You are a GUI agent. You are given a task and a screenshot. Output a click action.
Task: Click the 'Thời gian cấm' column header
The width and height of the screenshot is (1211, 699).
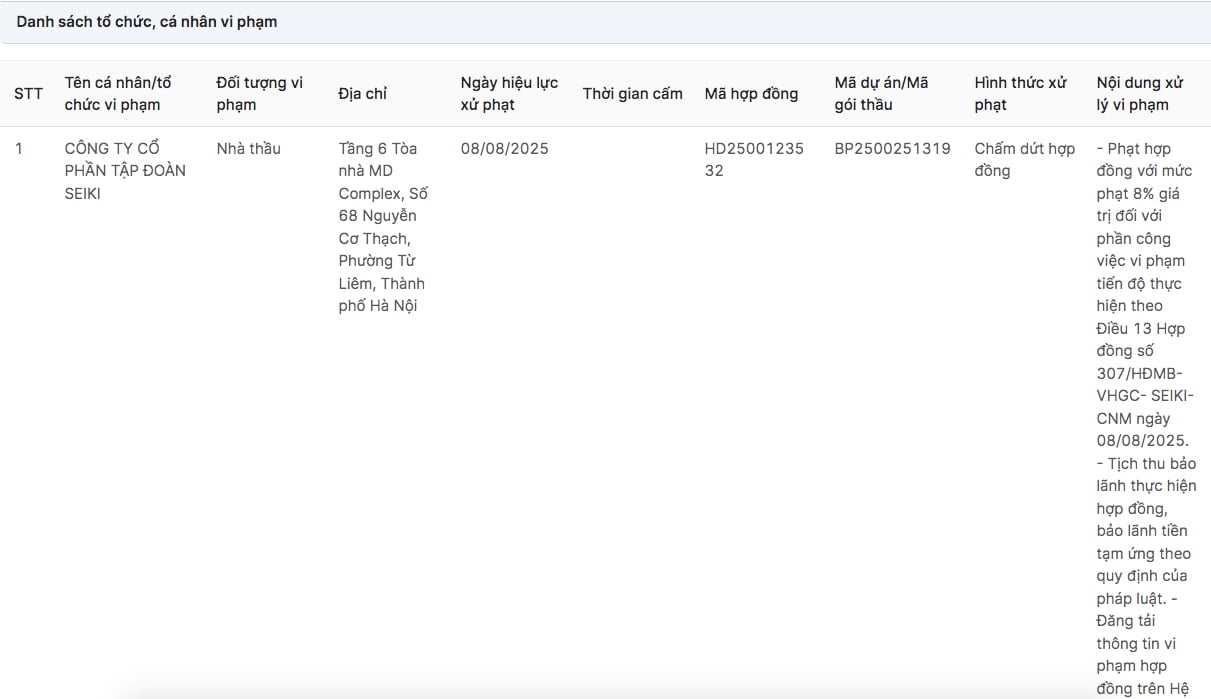pos(632,94)
